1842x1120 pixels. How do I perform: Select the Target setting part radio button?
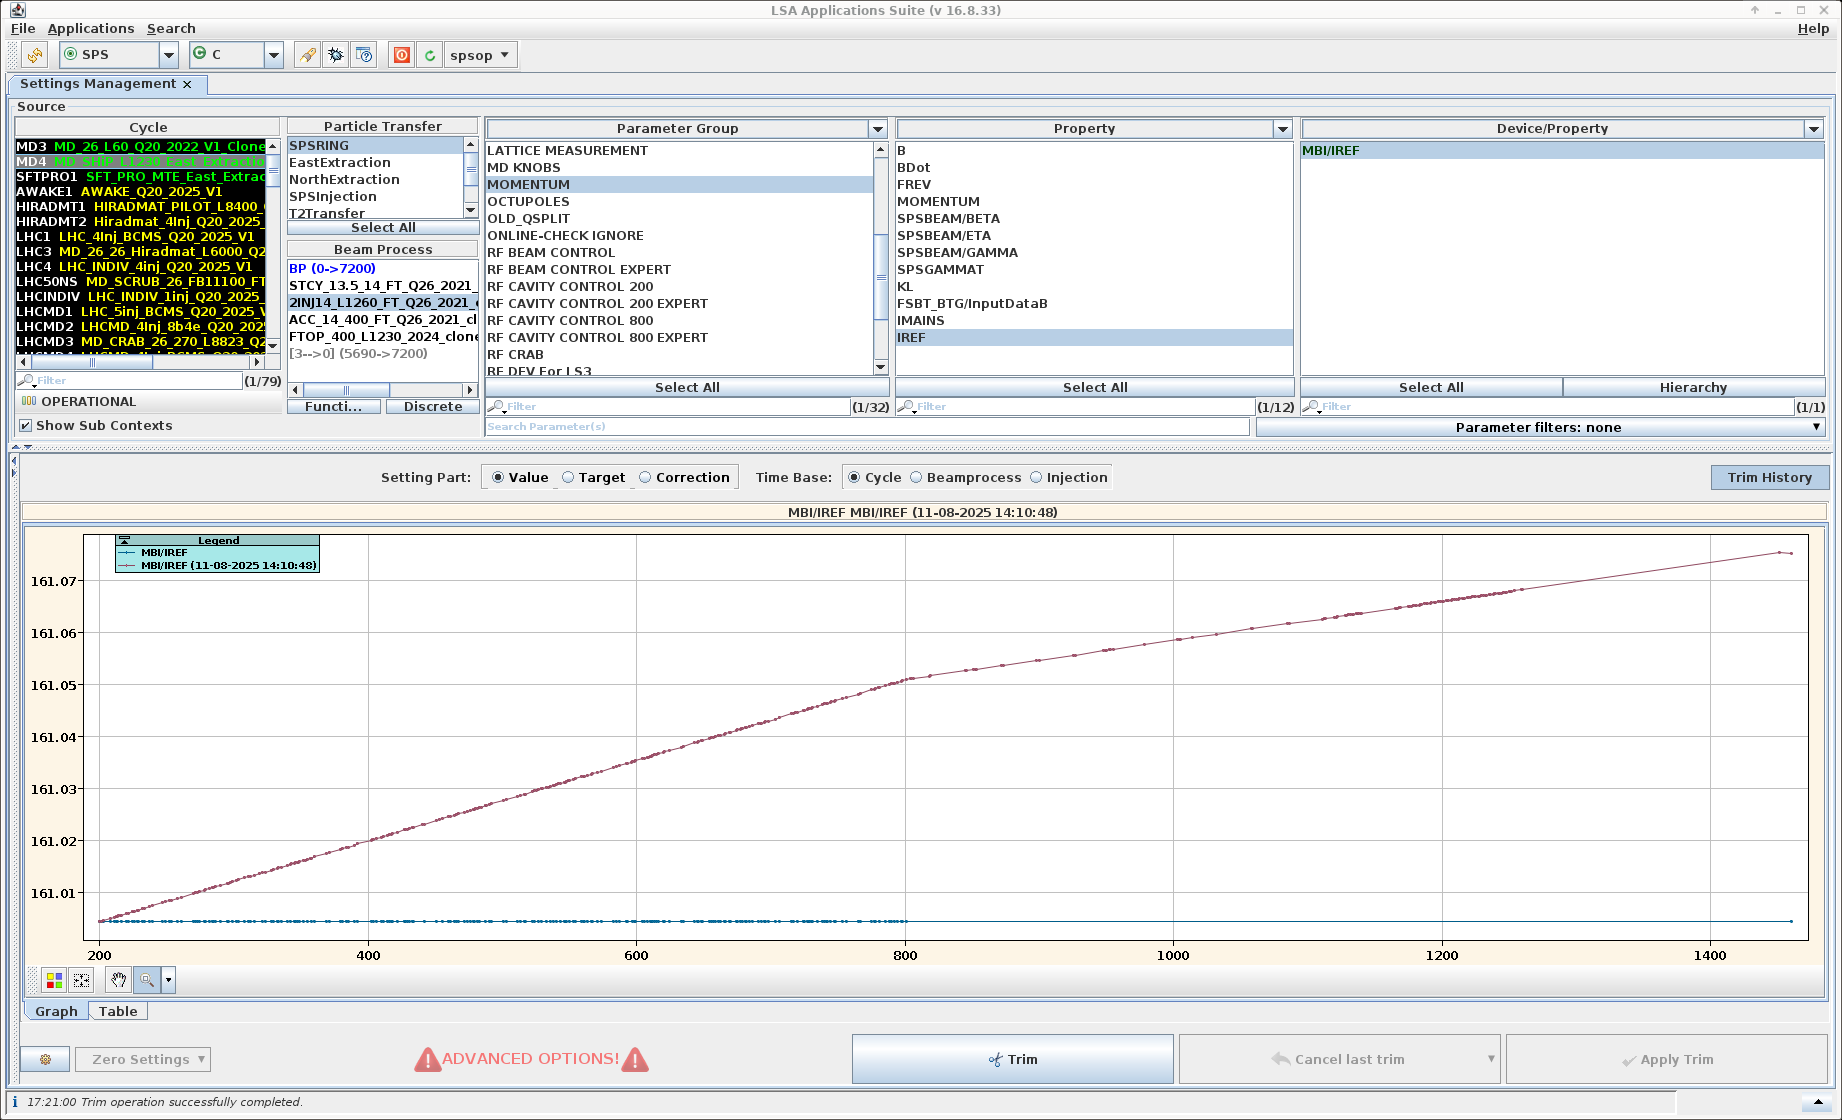(x=568, y=478)
